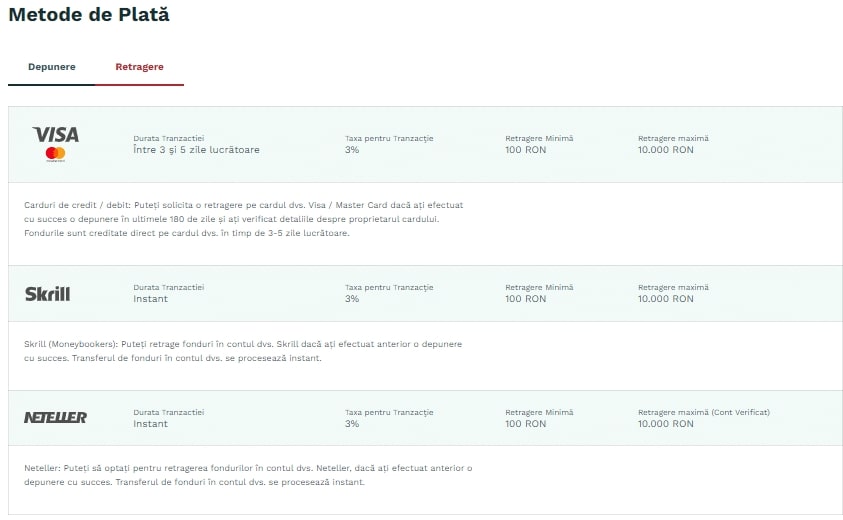Click the Mastercard logo under VISA
This screenshot has width=843, height=520.
(55, 154)
